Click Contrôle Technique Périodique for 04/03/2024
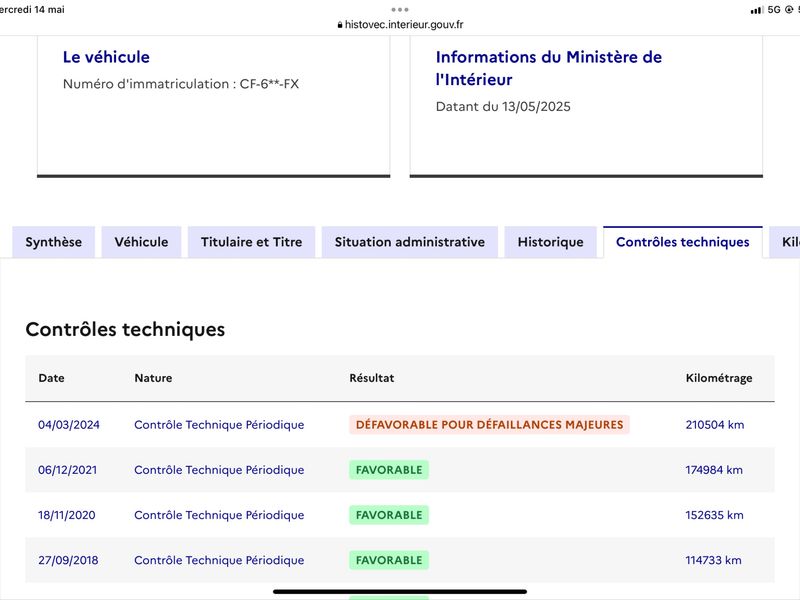Viewport: 800px width, 600px height. (219, 424)
